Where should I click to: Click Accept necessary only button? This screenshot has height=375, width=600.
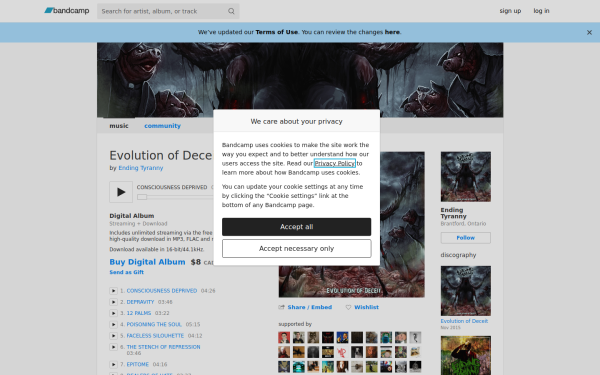pyautogui.click(x=297, y=249)
